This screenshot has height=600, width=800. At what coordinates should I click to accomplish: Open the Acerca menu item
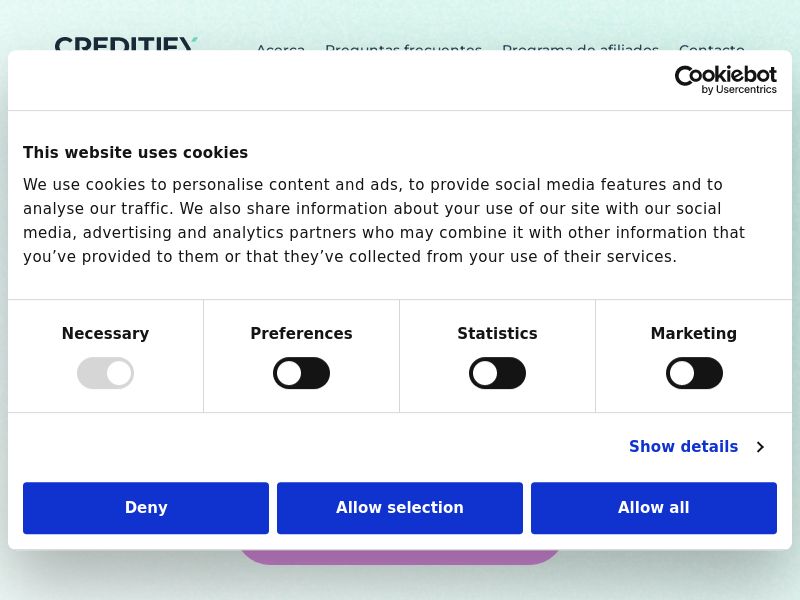[280, 46]
